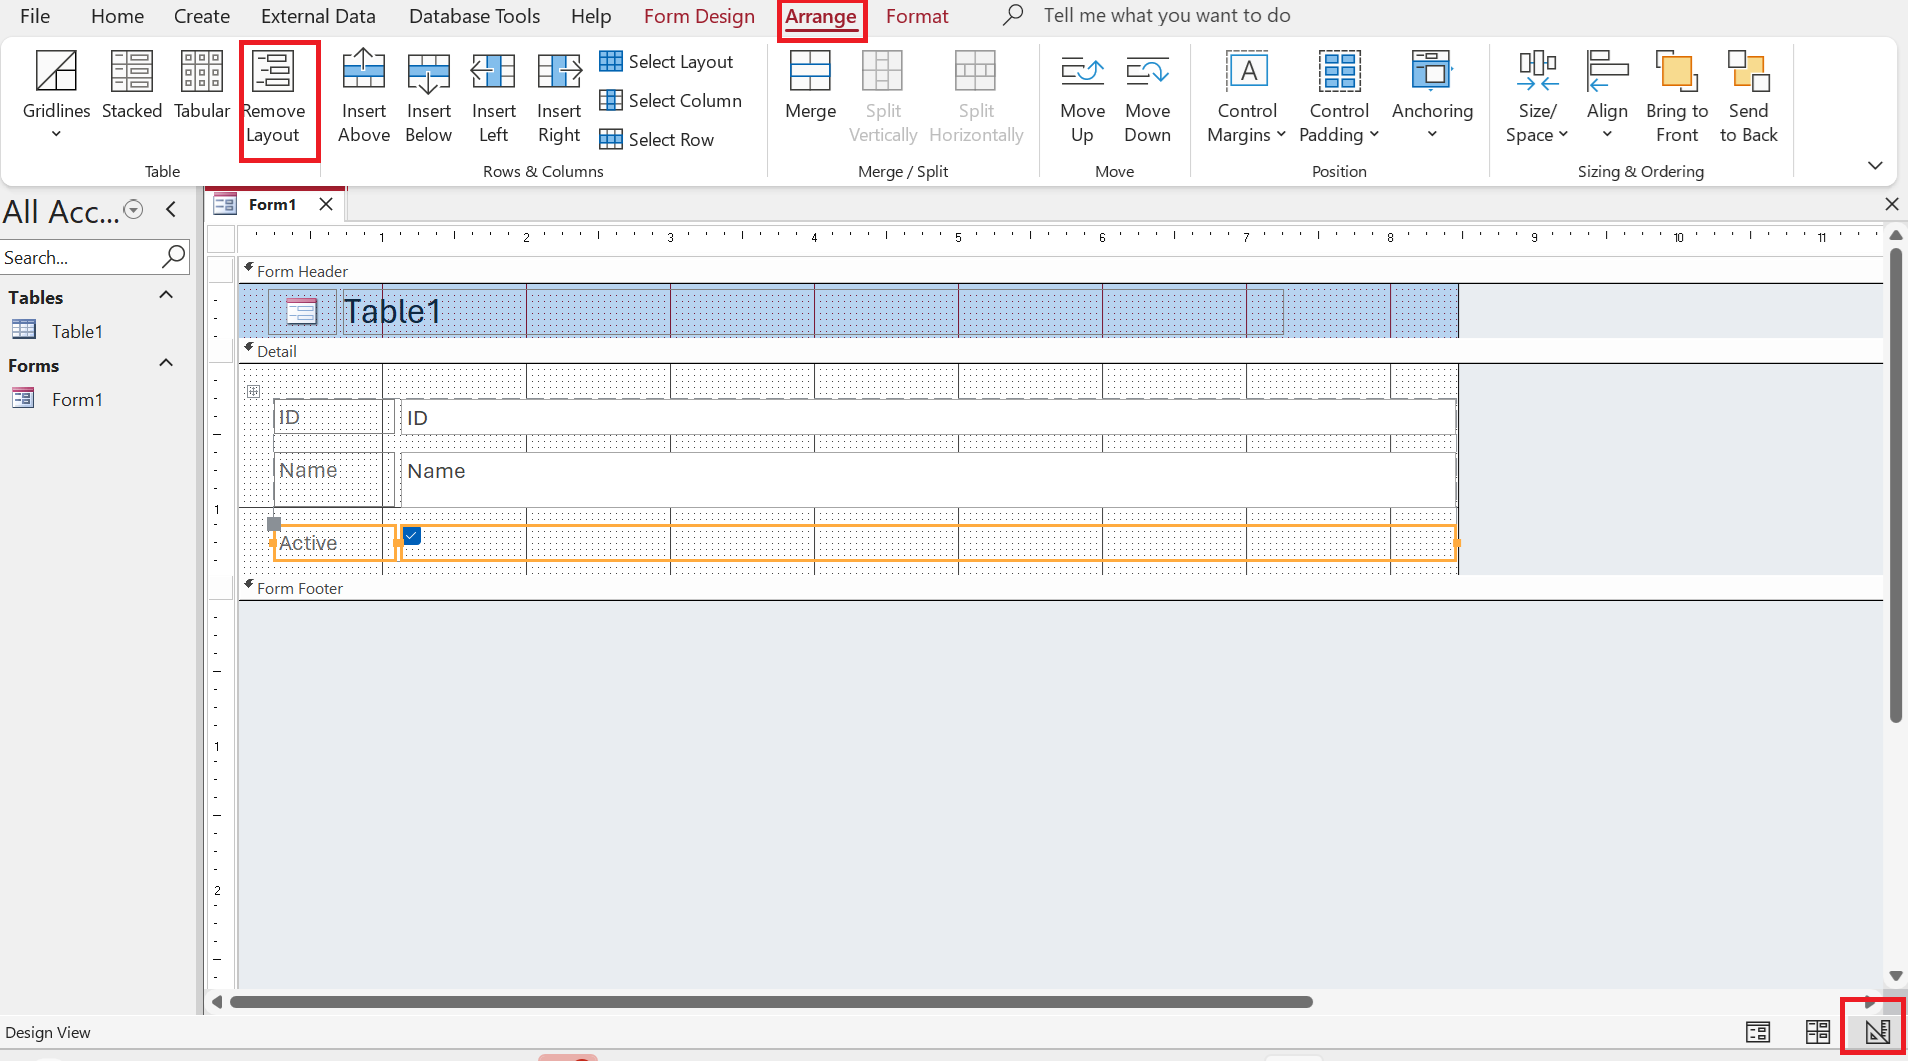Collapse the Forms group
This screenshot has width=1908, height=1061.
[166, 364]
